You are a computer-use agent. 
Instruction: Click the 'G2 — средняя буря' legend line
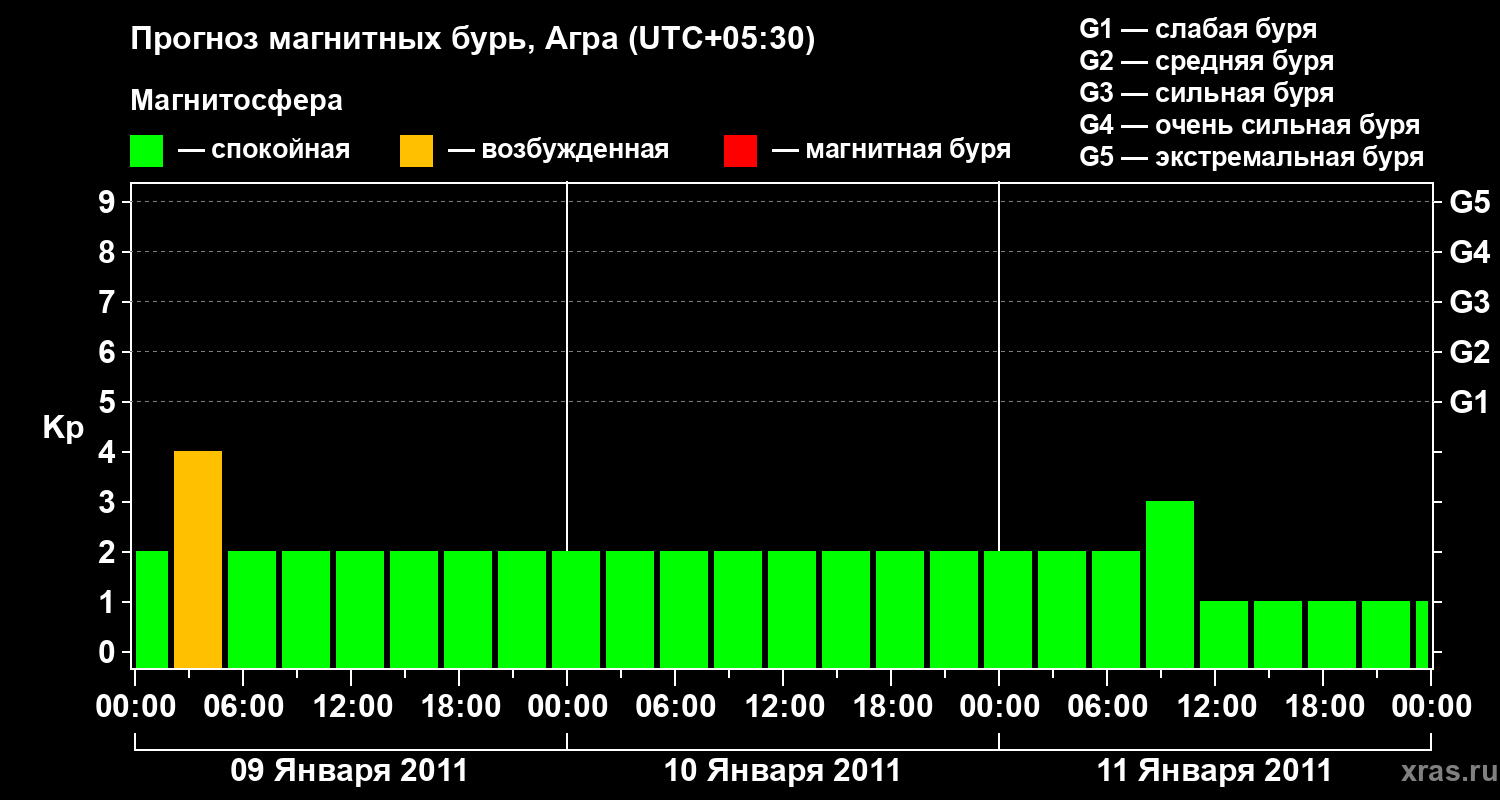tap(1207, 61)
